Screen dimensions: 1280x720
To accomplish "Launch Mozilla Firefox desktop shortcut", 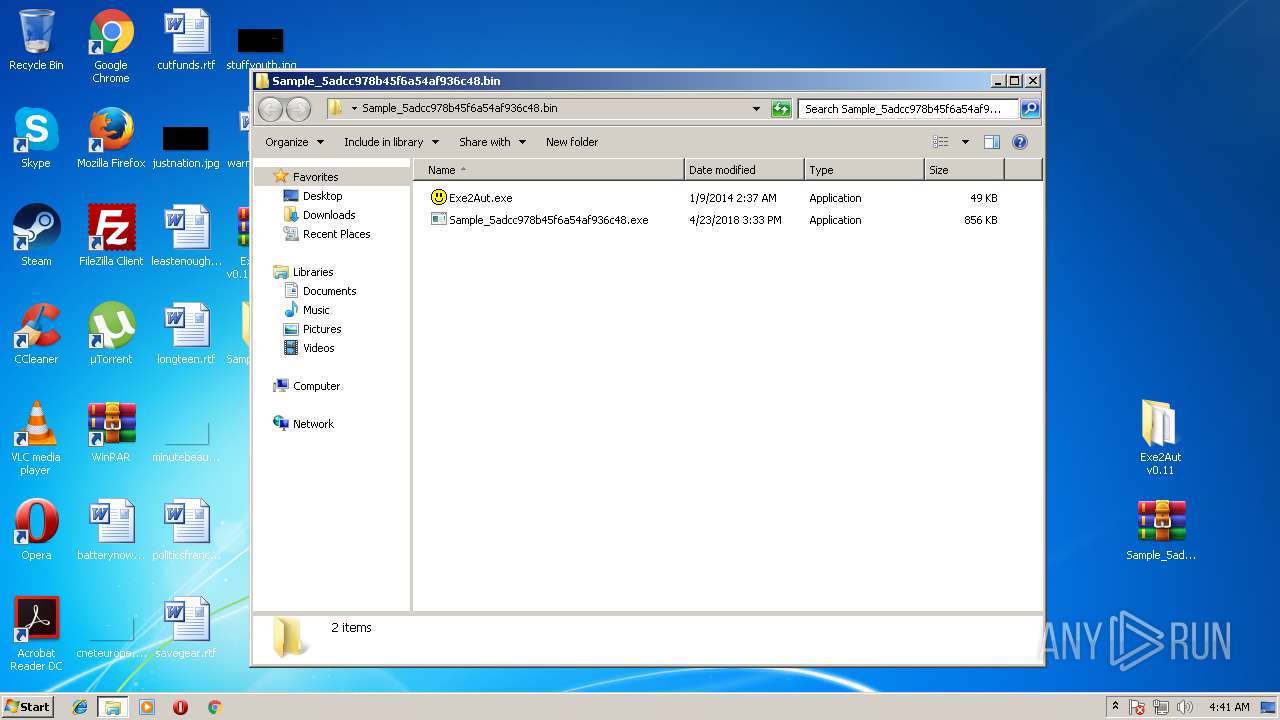I will pos(111,138).
